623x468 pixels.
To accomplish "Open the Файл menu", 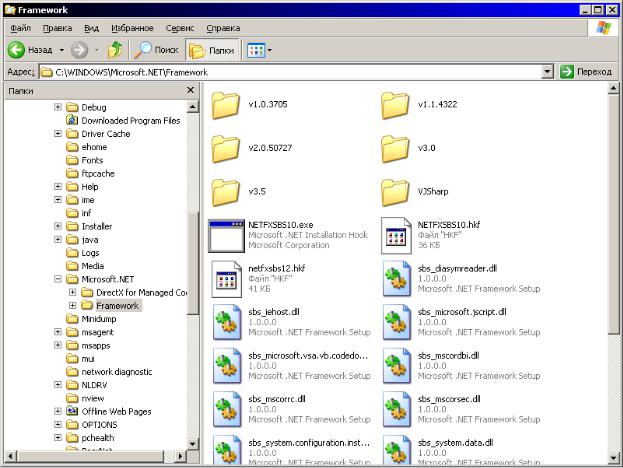I will (x=21, y=28).
